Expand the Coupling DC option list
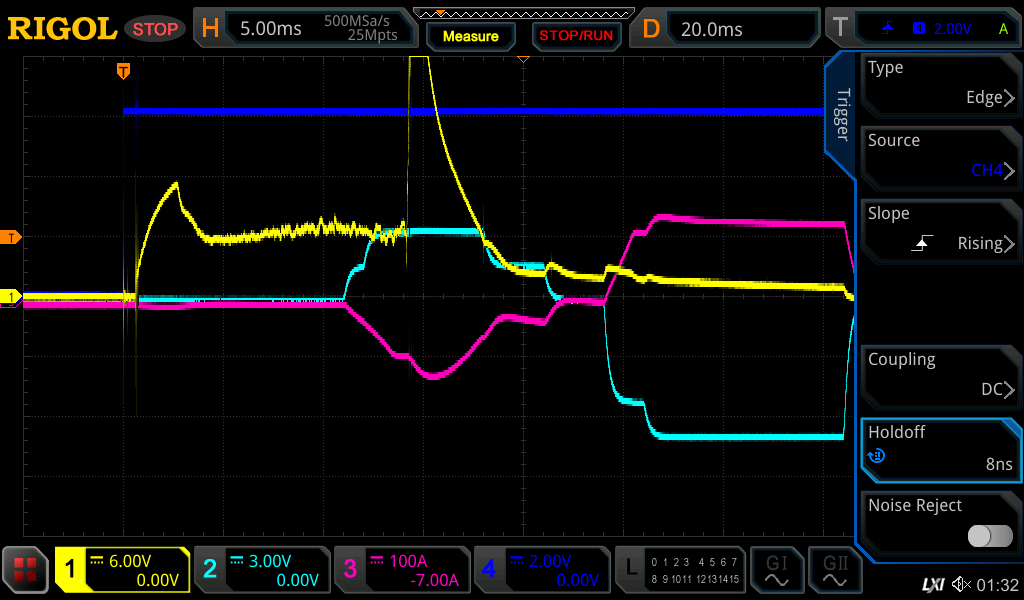 tap(940, 376)
